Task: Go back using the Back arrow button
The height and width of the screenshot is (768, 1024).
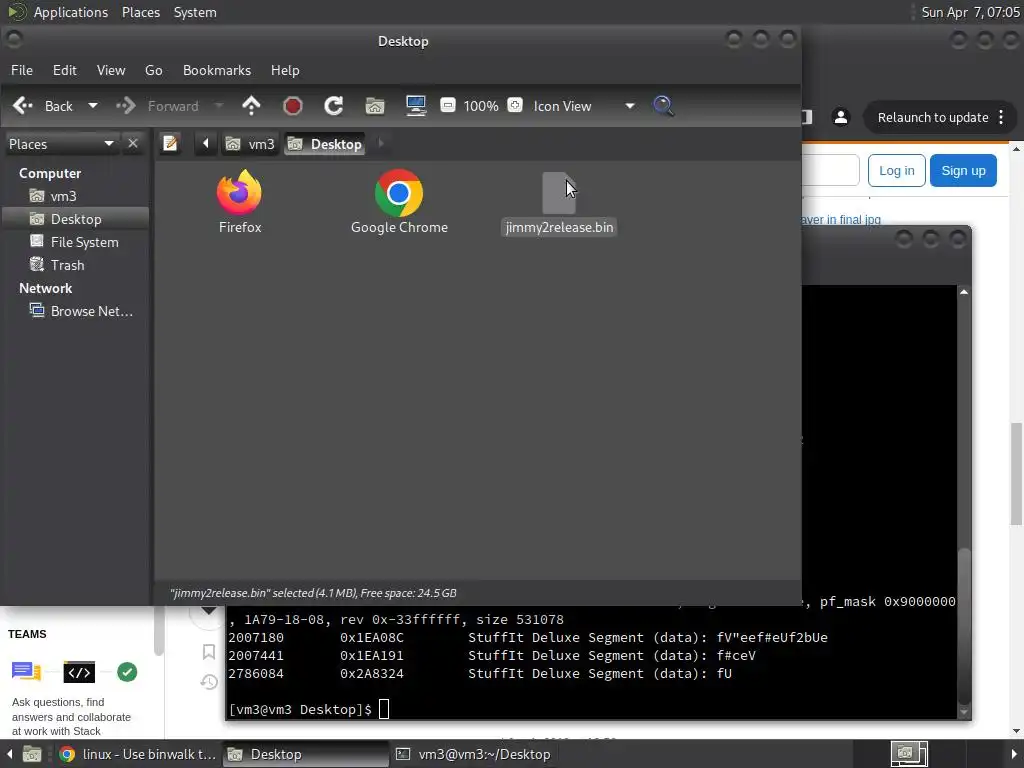Action: [43, 106]
